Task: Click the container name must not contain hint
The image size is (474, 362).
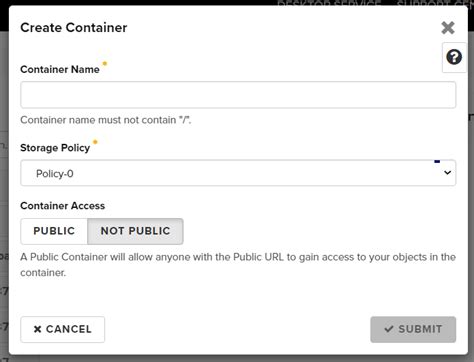Action: 106,120
